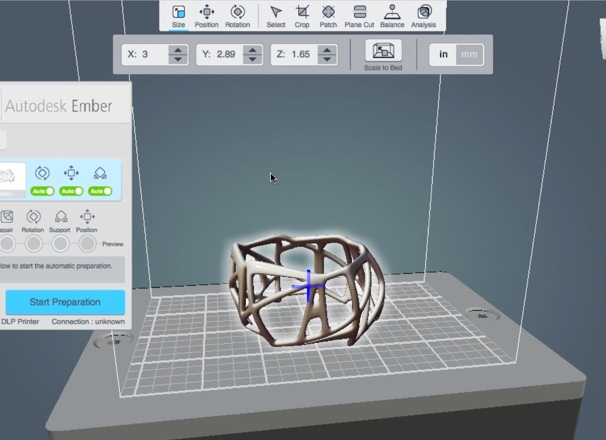This screenshot has height=440, width=606.
Task: Click rotation icon in blue auto settings row
Action: 43,173
